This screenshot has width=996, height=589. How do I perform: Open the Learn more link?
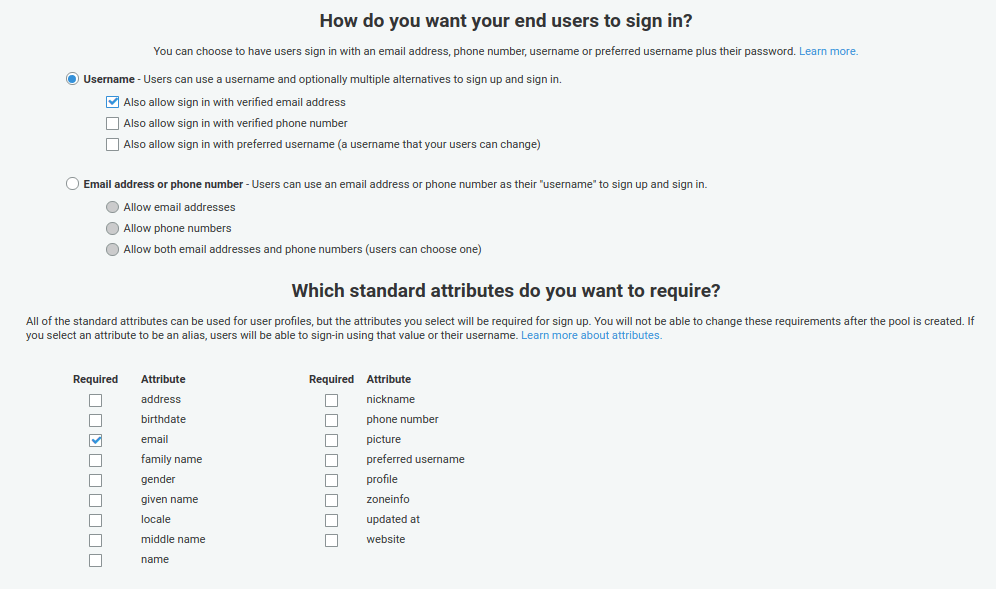pos(828,51)
